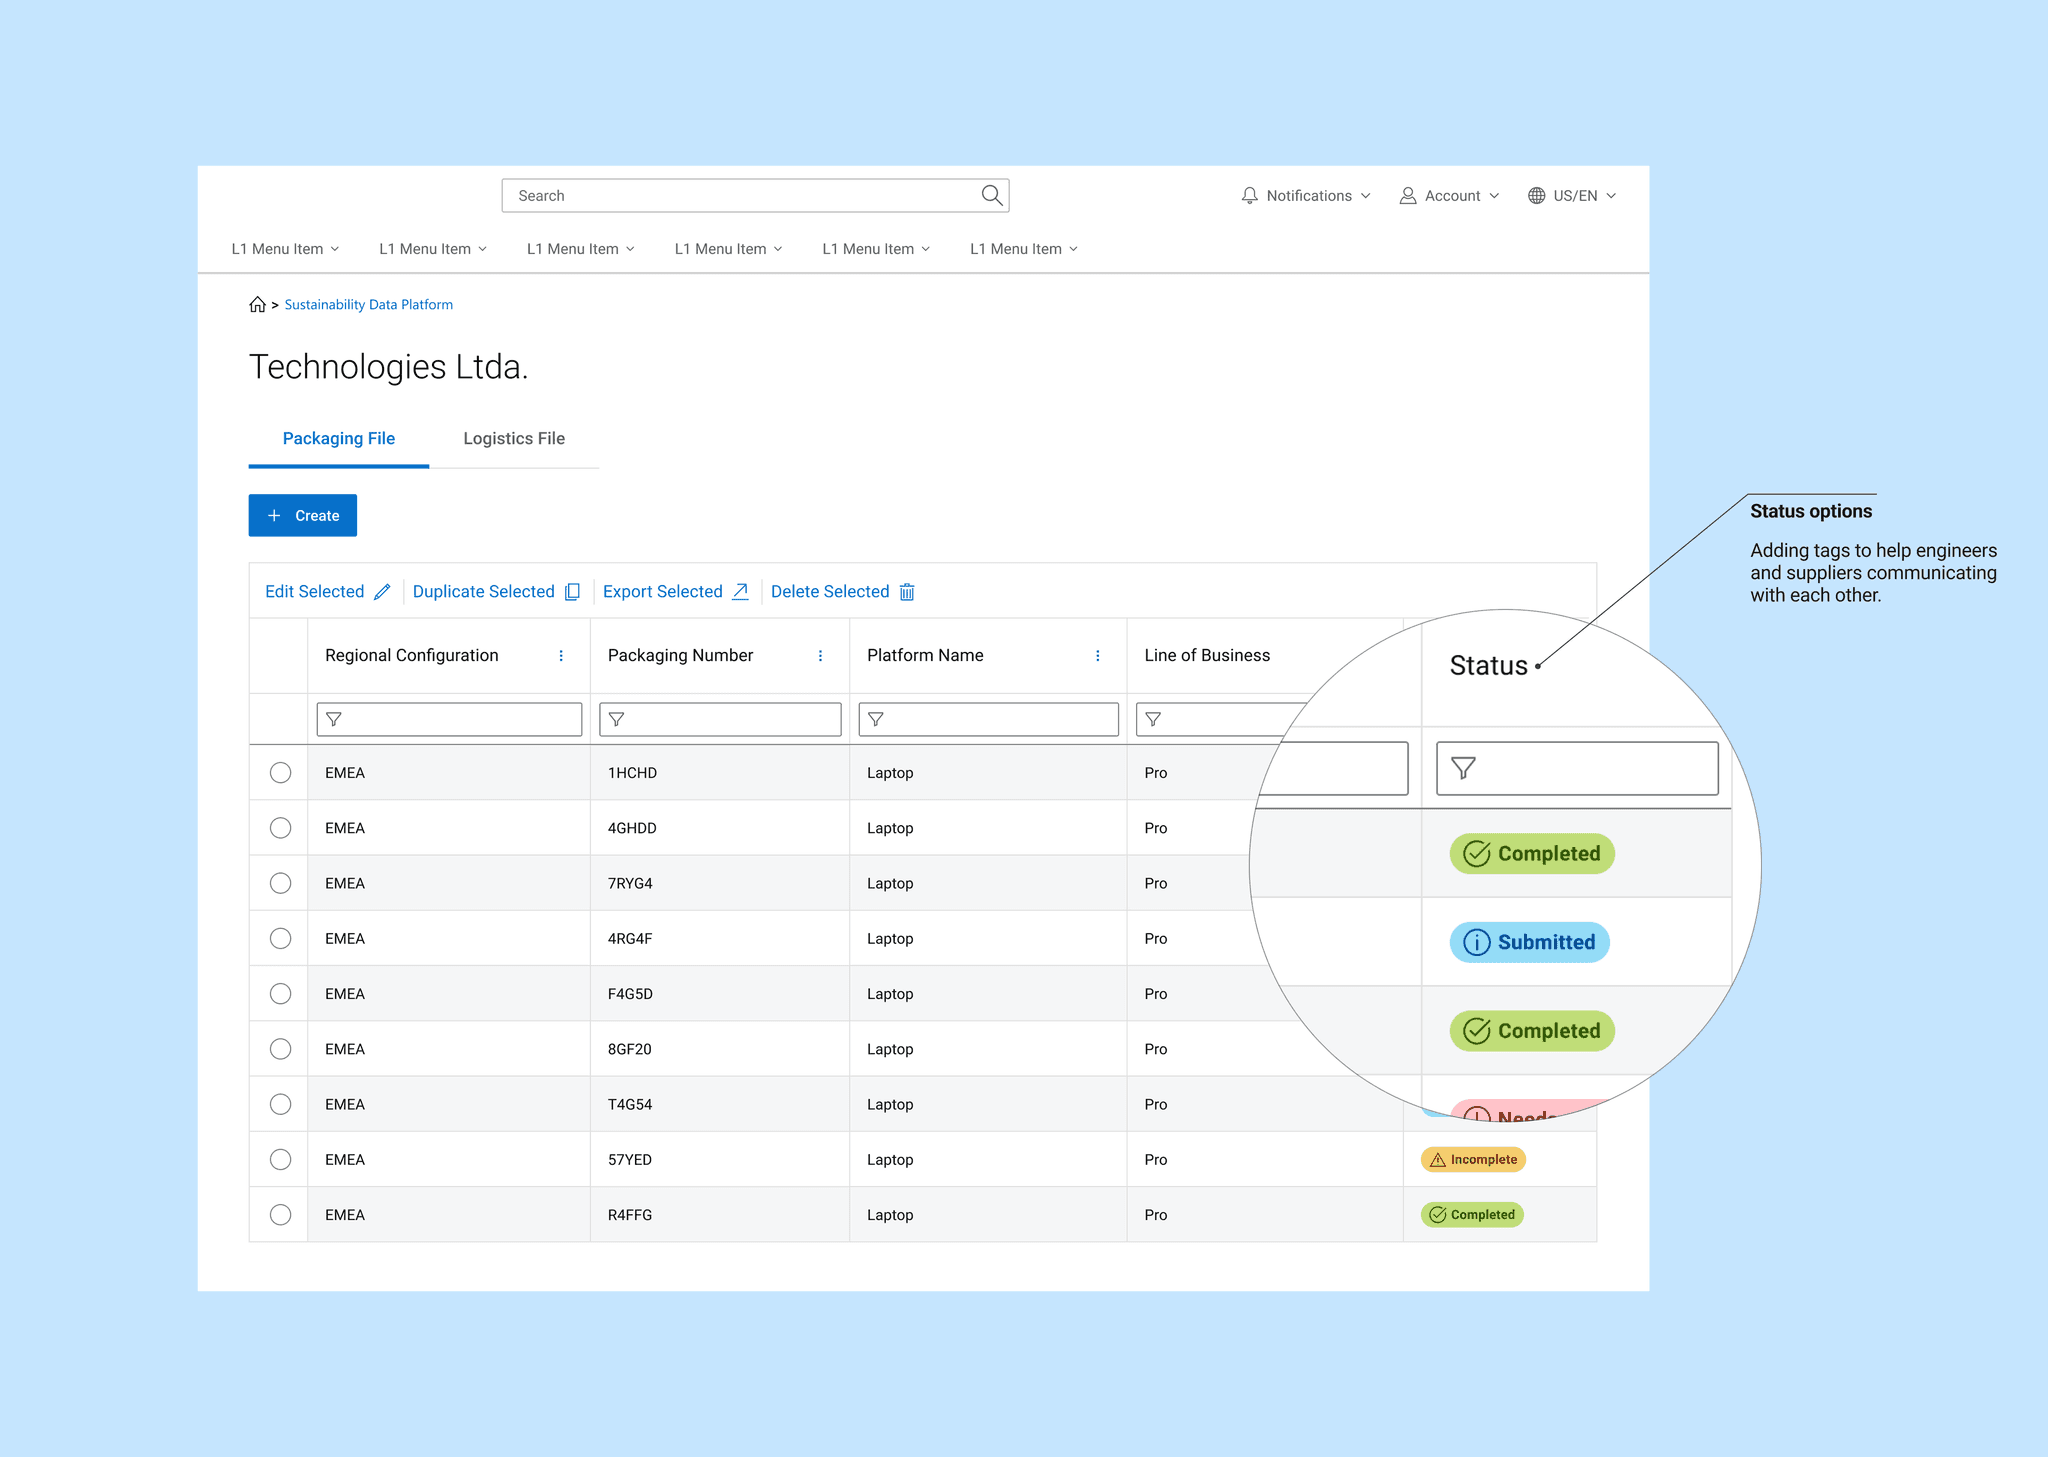Click the Packaging Number filter field

[x=720, y=720]
